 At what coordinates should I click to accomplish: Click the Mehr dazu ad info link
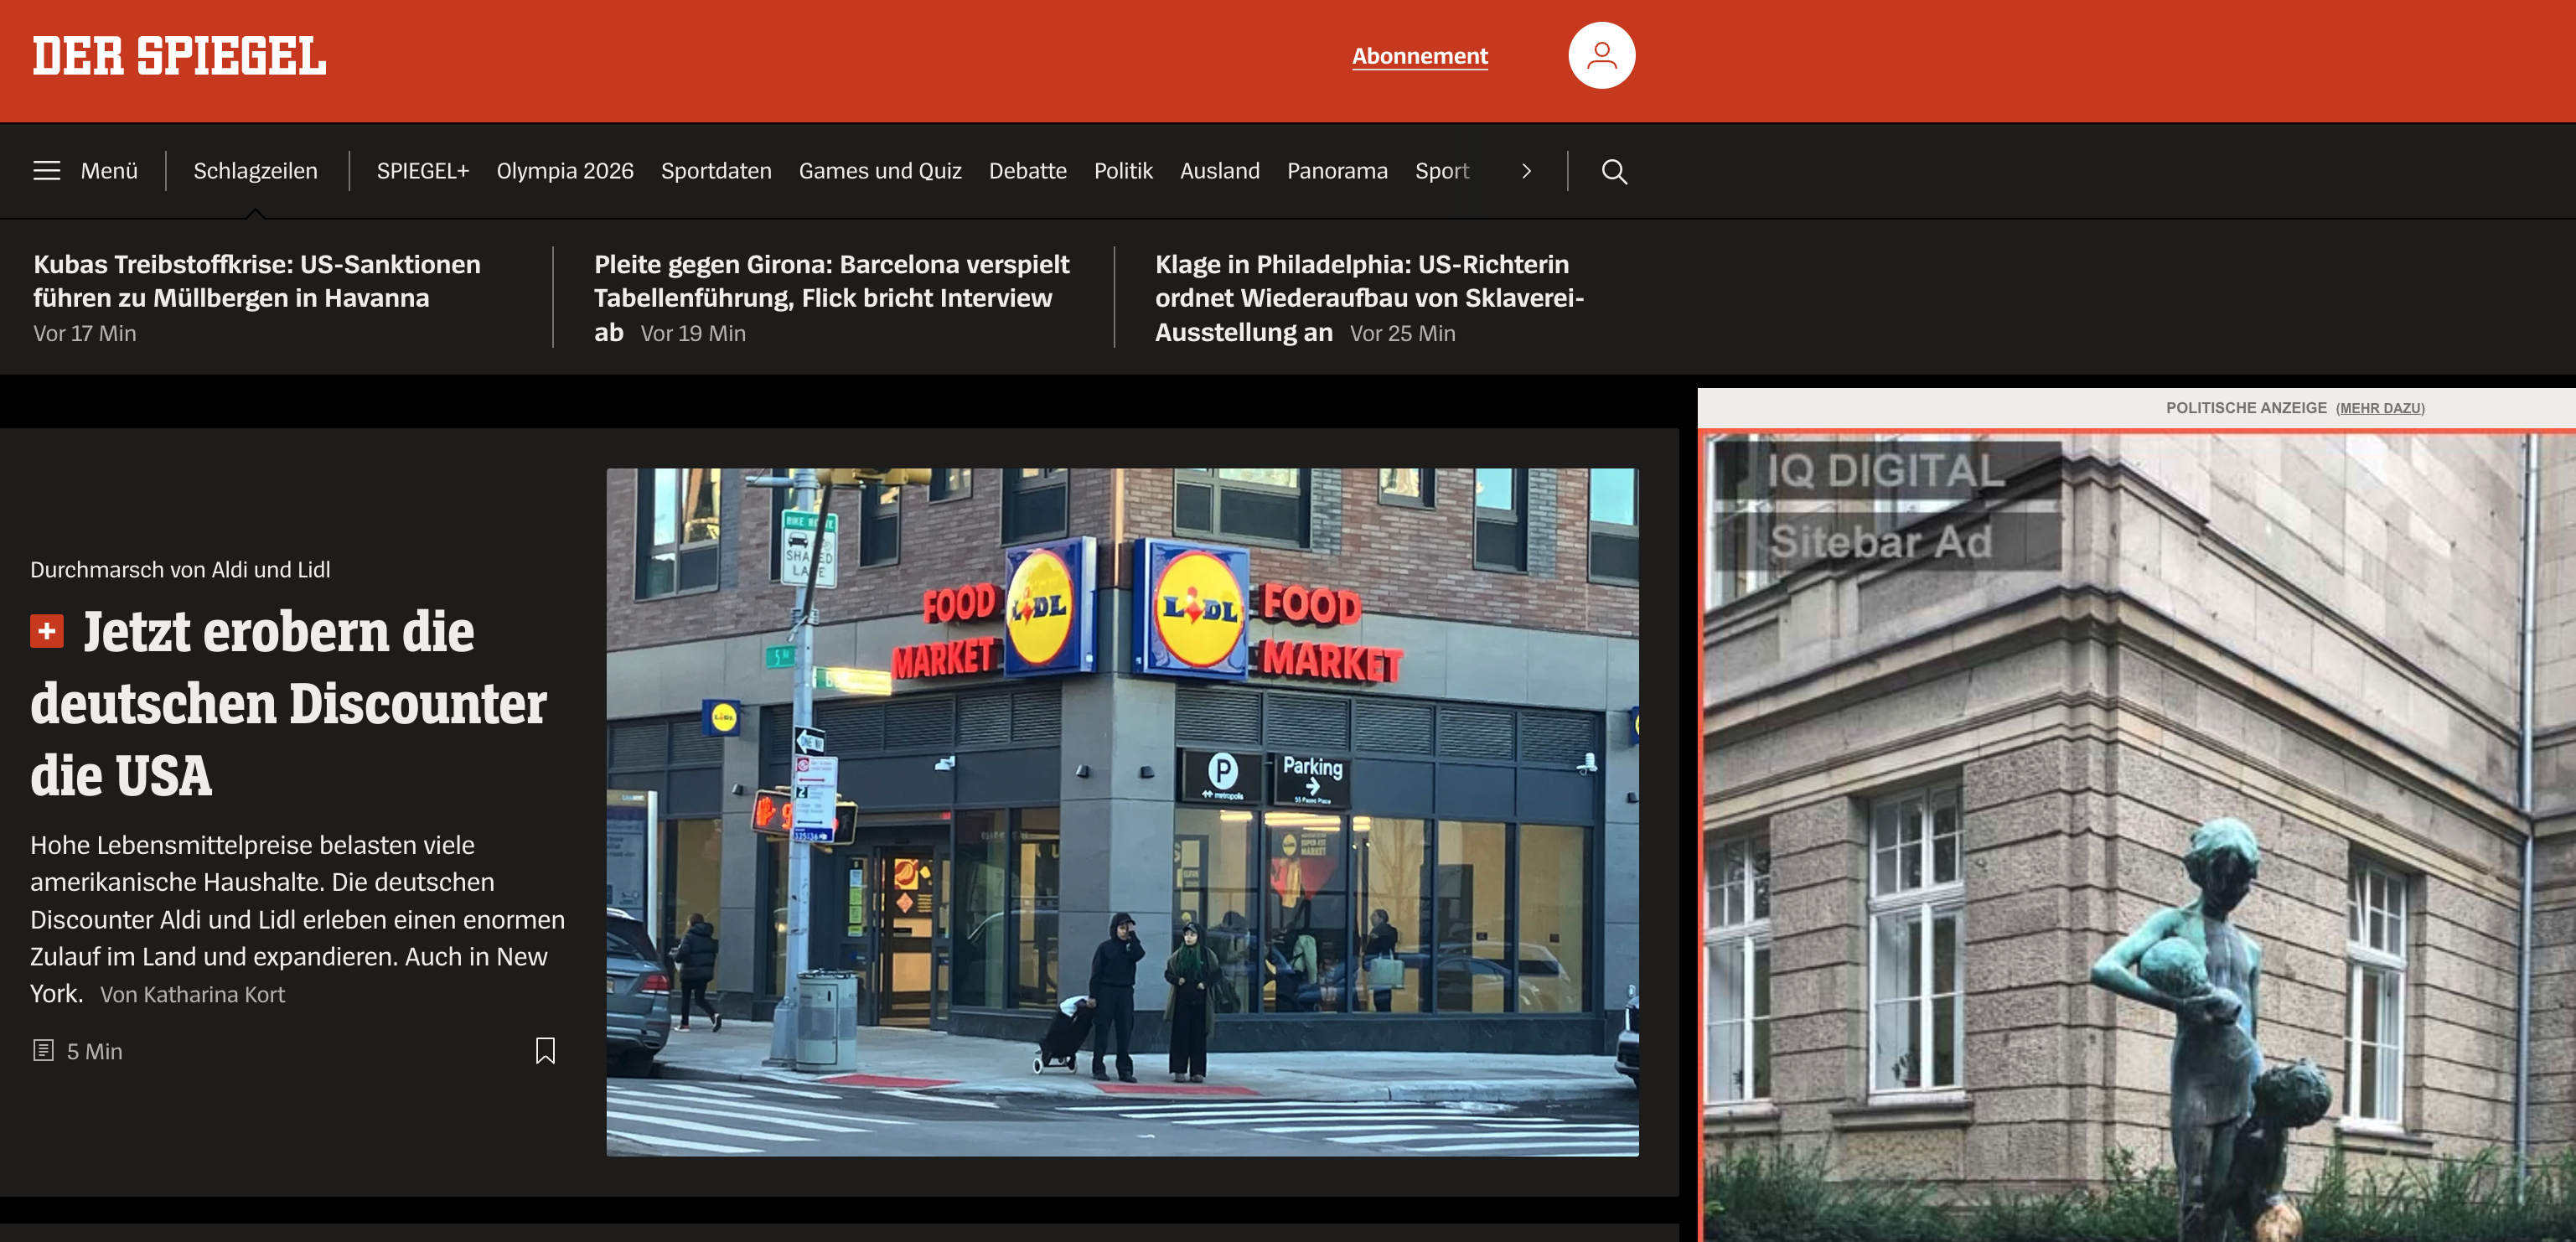coord(2379,408)
